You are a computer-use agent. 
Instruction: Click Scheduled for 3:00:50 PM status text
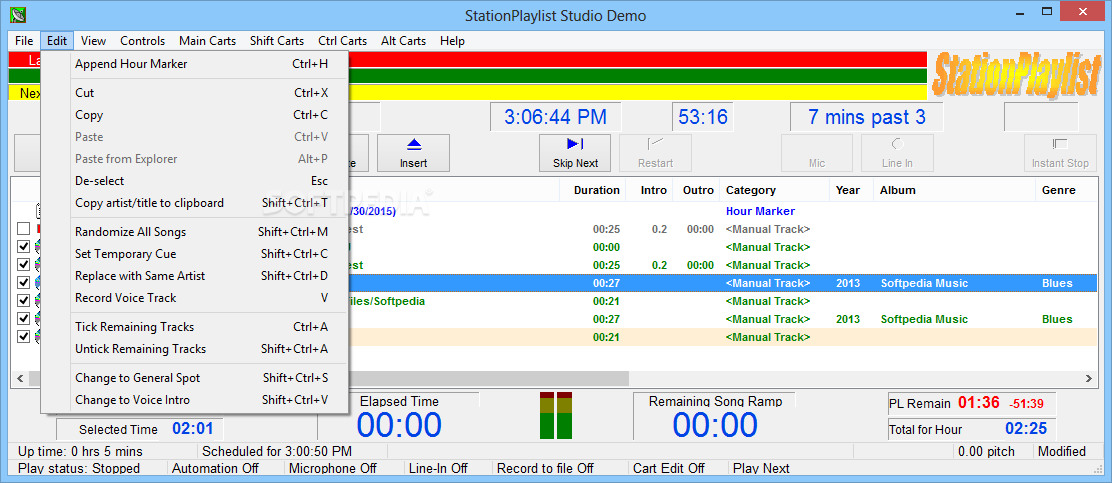click(277, 451)
